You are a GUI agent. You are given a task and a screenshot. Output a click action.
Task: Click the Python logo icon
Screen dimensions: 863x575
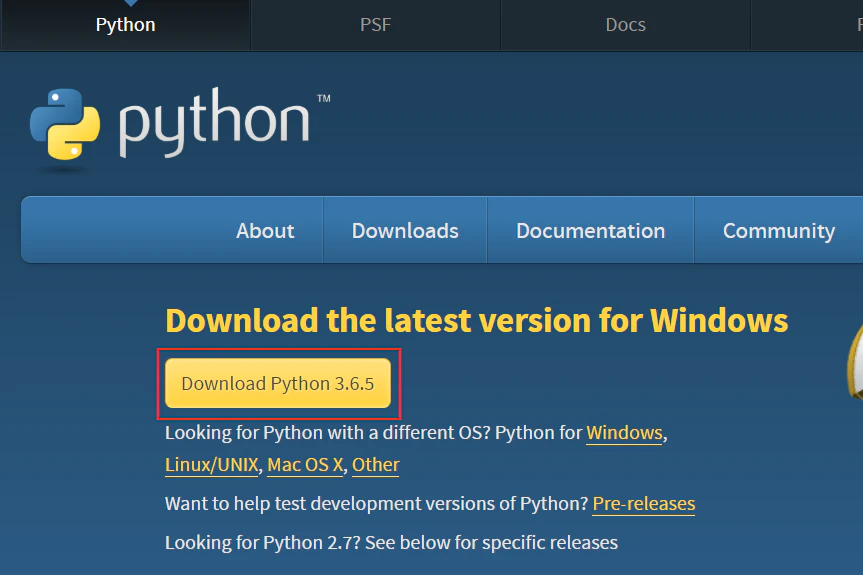pos(65,124)
